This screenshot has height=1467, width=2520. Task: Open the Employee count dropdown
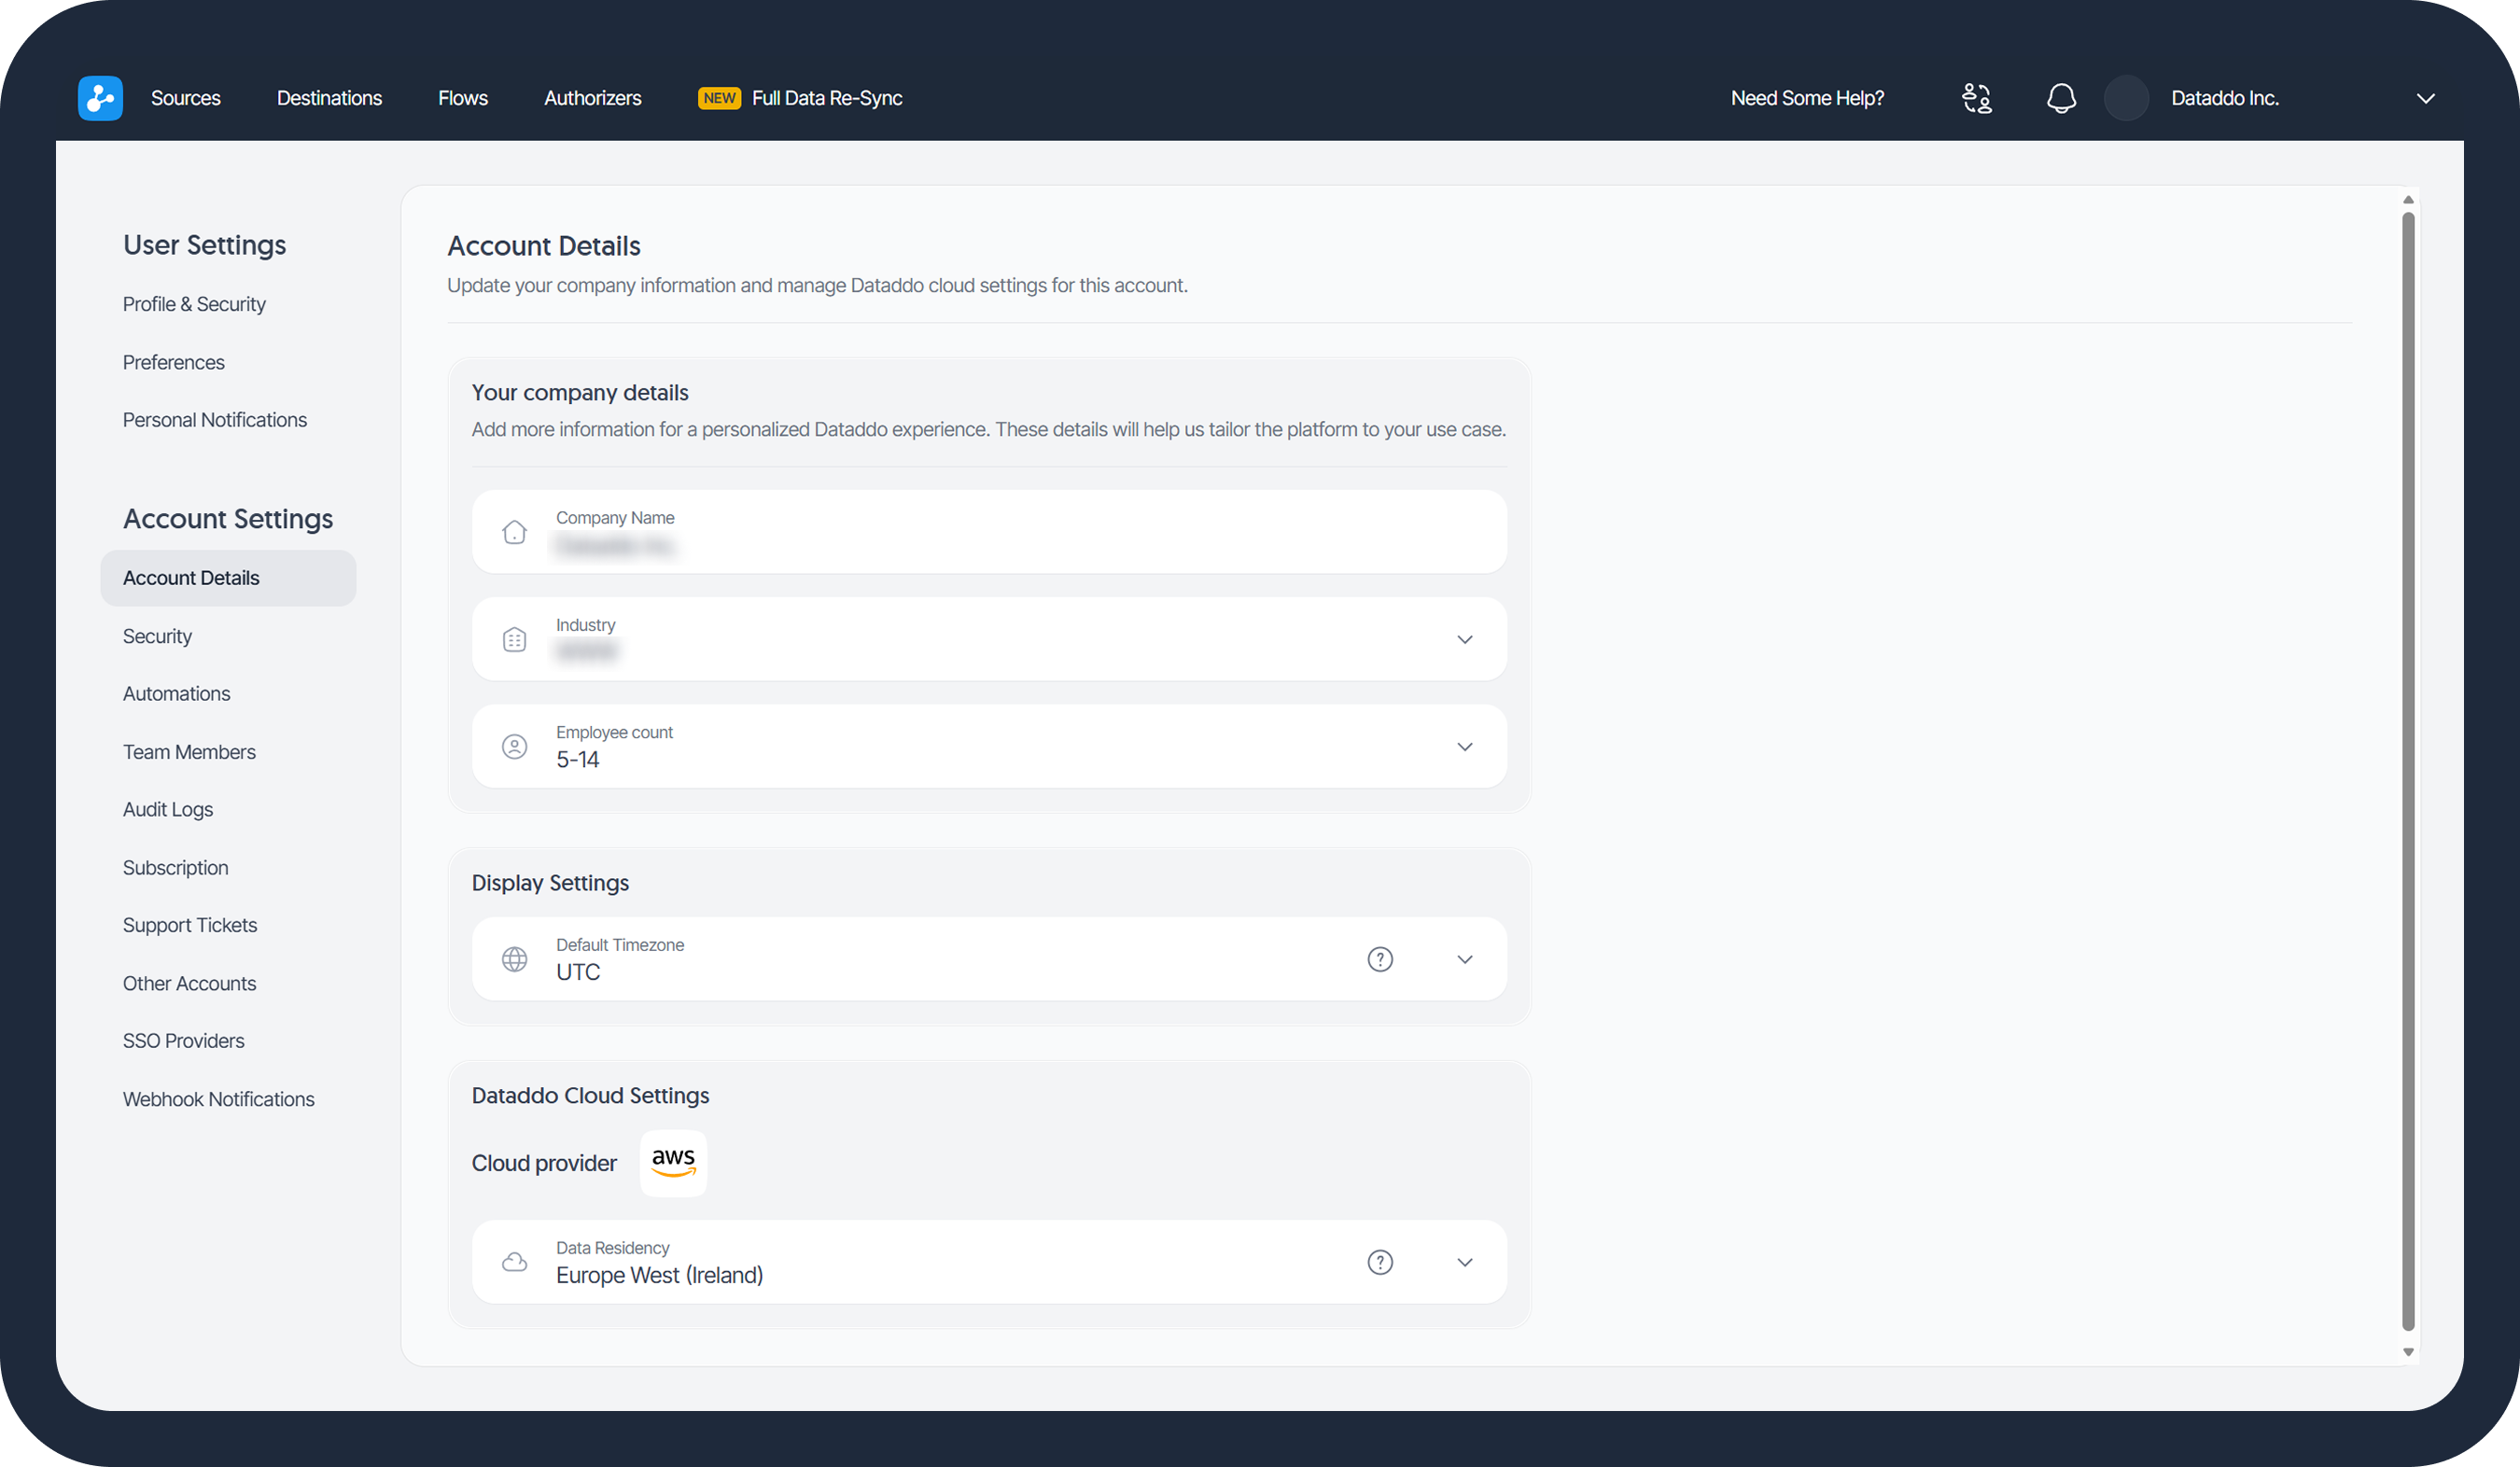(1464, 746)
